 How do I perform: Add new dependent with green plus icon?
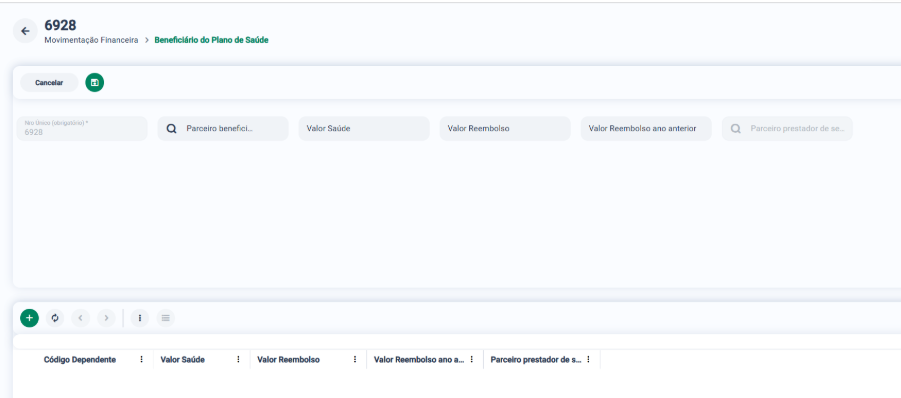click(x=29, y=318)
